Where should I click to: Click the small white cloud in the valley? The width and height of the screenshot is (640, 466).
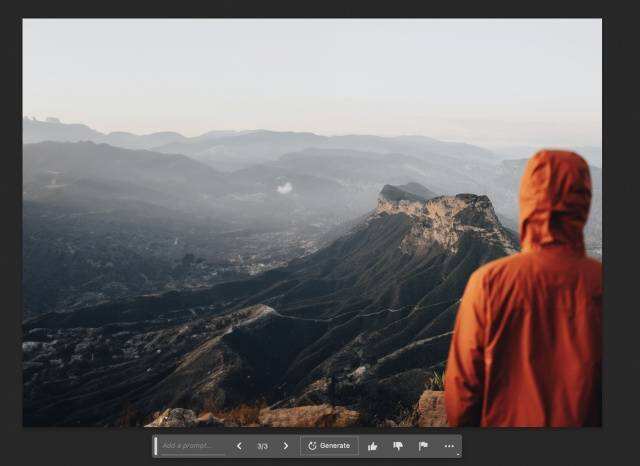[285, 187]
